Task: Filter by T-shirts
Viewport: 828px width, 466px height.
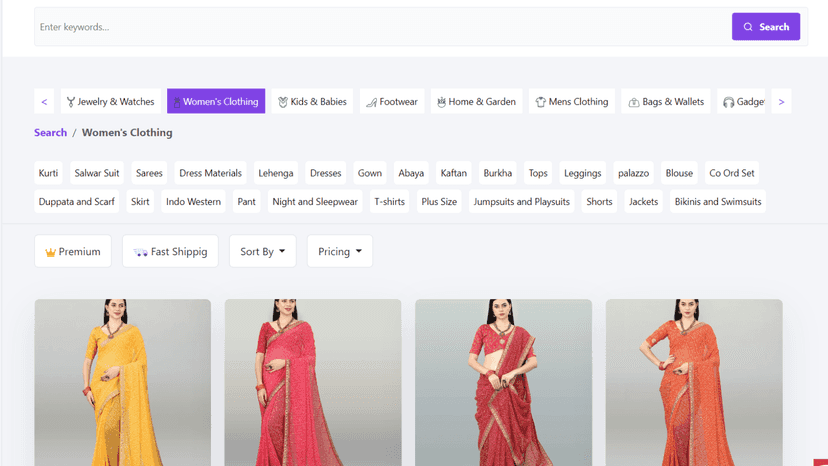Action: [x=389, y=202]
